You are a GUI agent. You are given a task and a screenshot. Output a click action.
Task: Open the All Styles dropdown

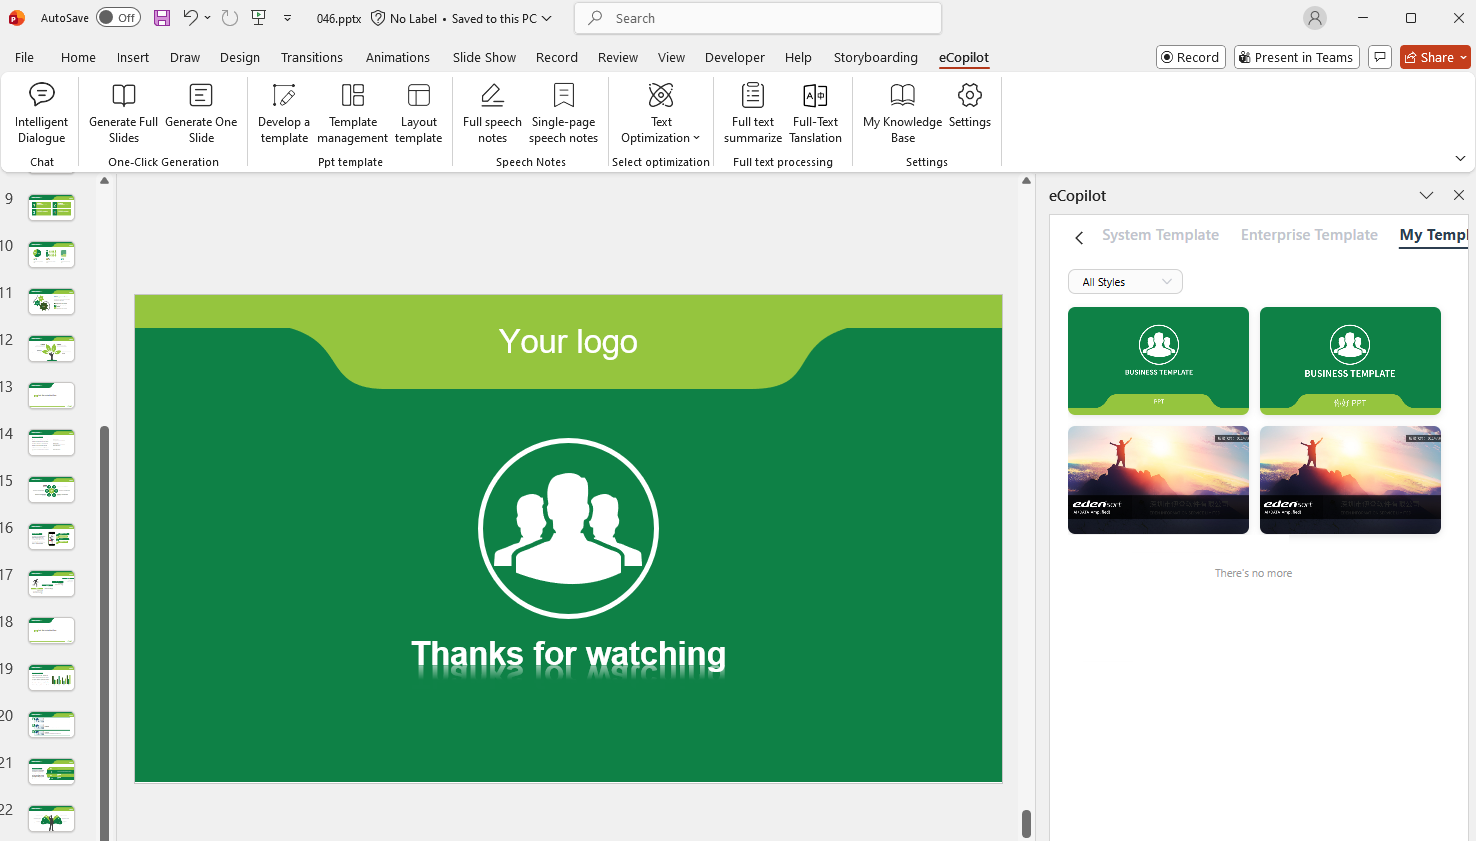coord(1124,281)
